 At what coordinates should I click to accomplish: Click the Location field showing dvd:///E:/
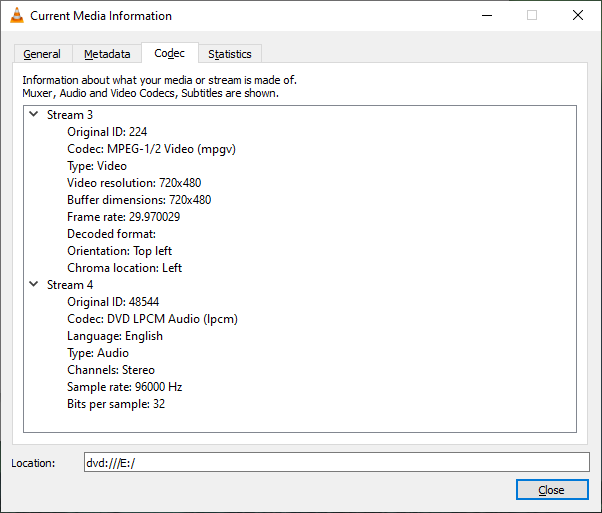coord(336,462)
